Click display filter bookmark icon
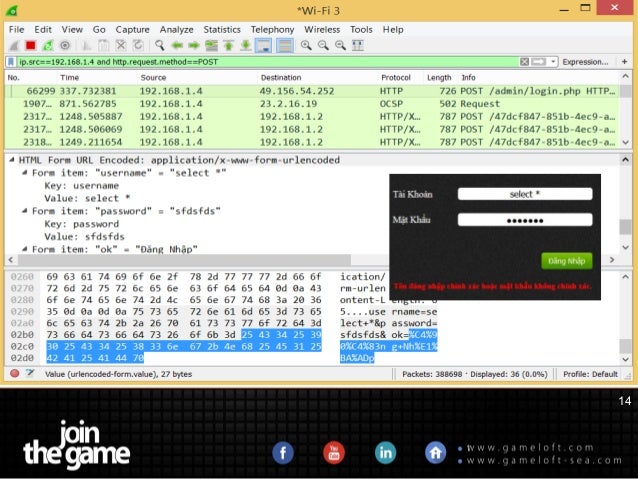 pyautogui.click(x=11, y=62)
